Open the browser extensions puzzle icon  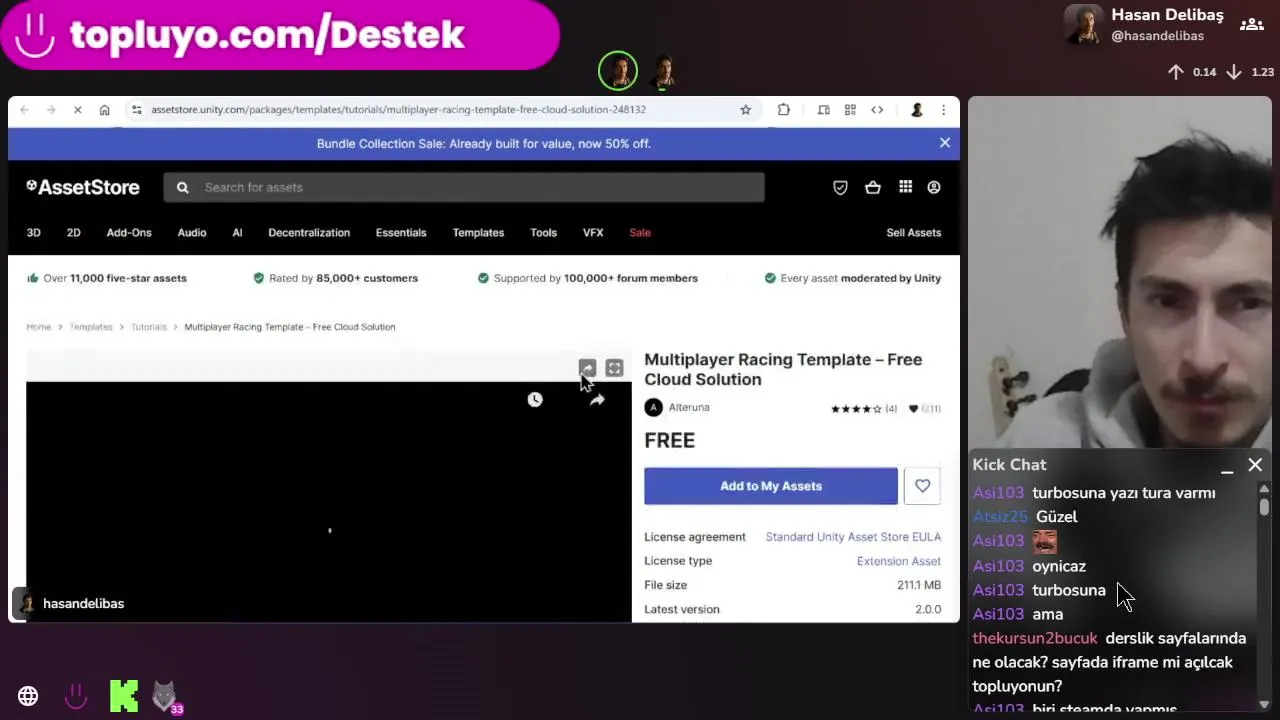pyautogui.click(x=783, y=110)
